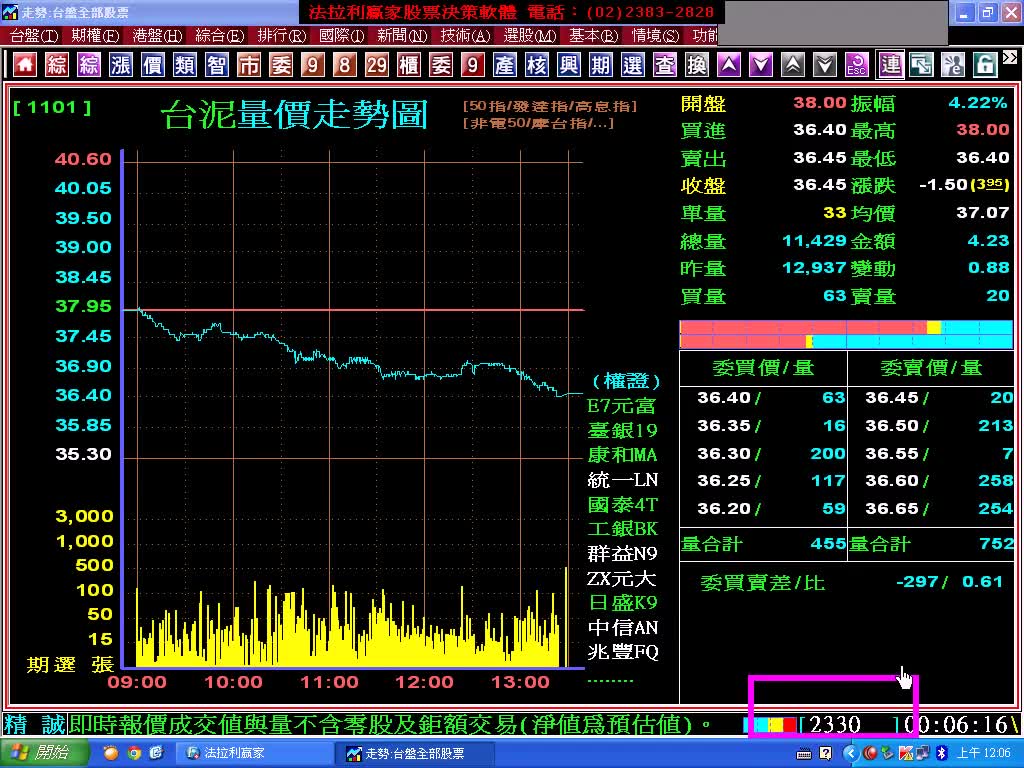Click the purple up arrow icon
This screenshot has height=768, width=1024.
(729, 65)
